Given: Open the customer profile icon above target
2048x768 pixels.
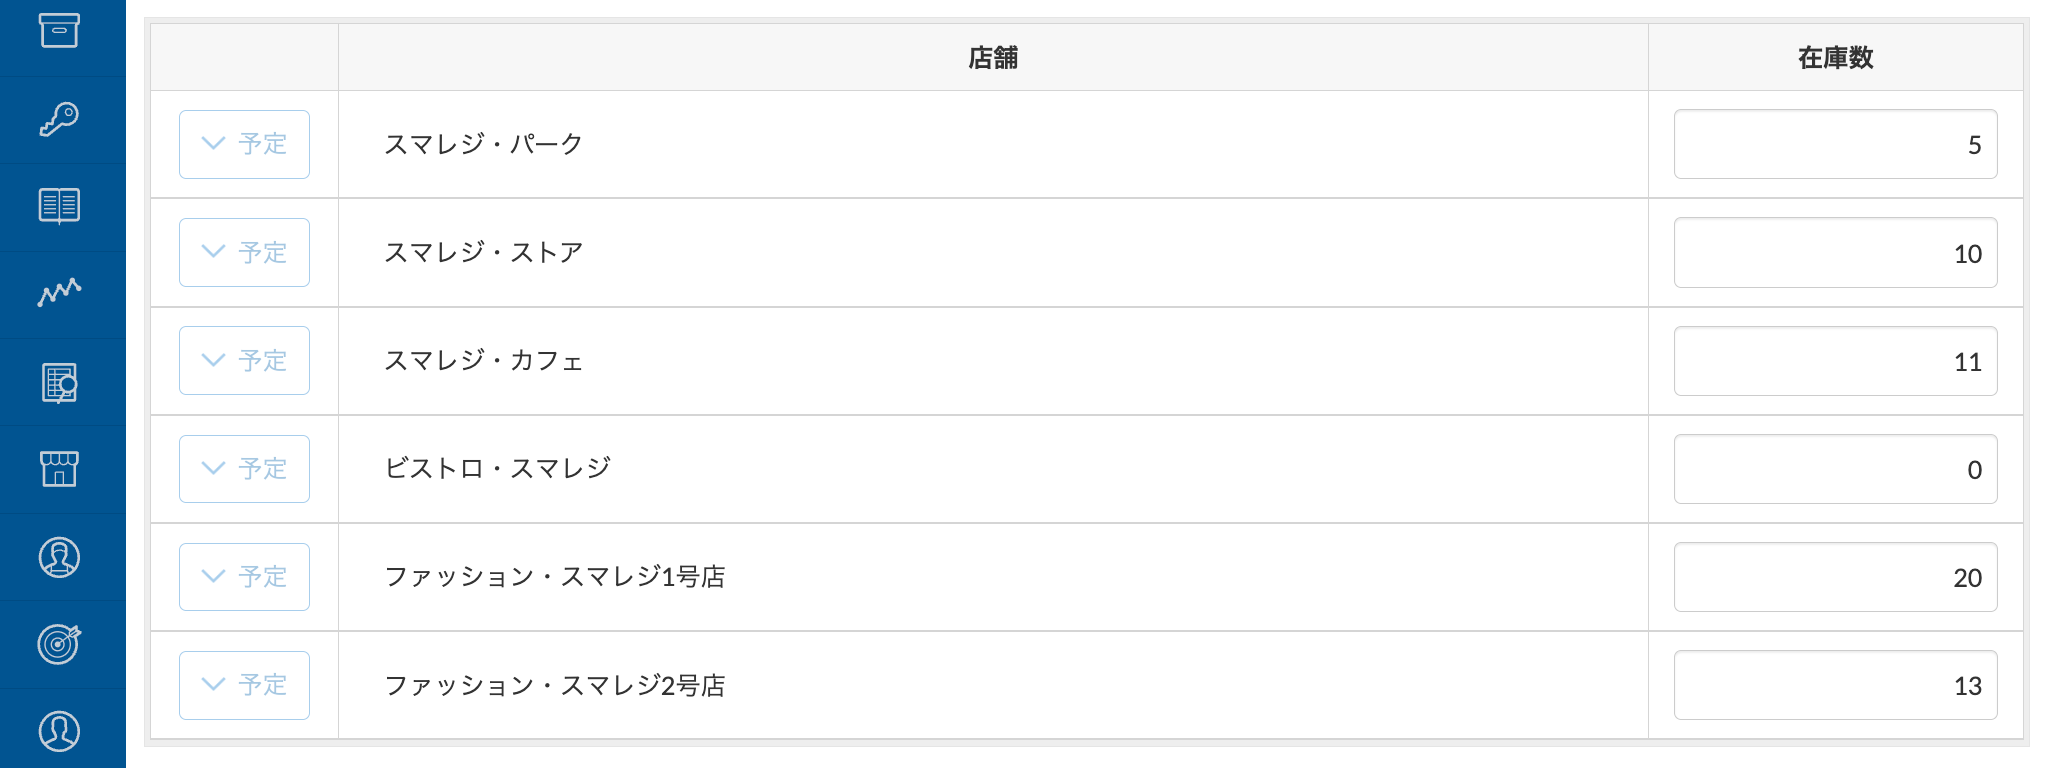Looking at the screenshot, I should click(59, 557).
